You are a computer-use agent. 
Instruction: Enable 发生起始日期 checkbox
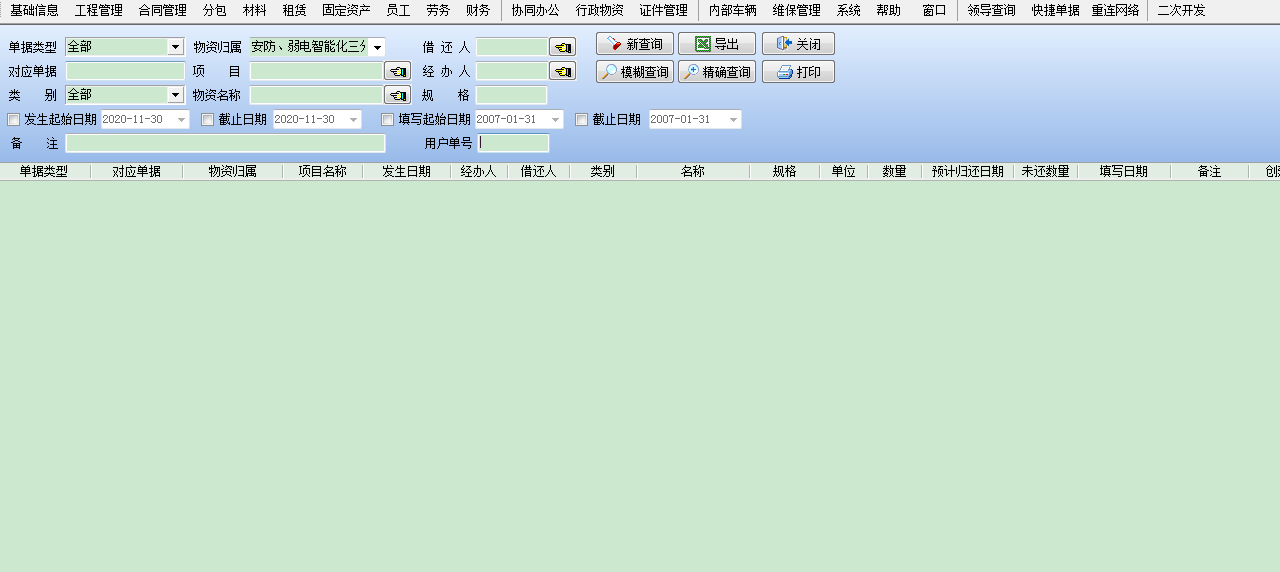click(14, 120)
